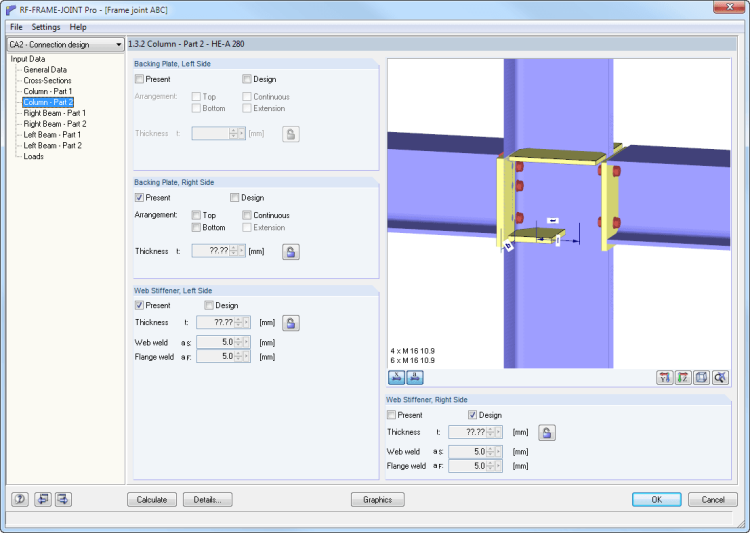Click the zoom view magnifier icon

[719, 377]
